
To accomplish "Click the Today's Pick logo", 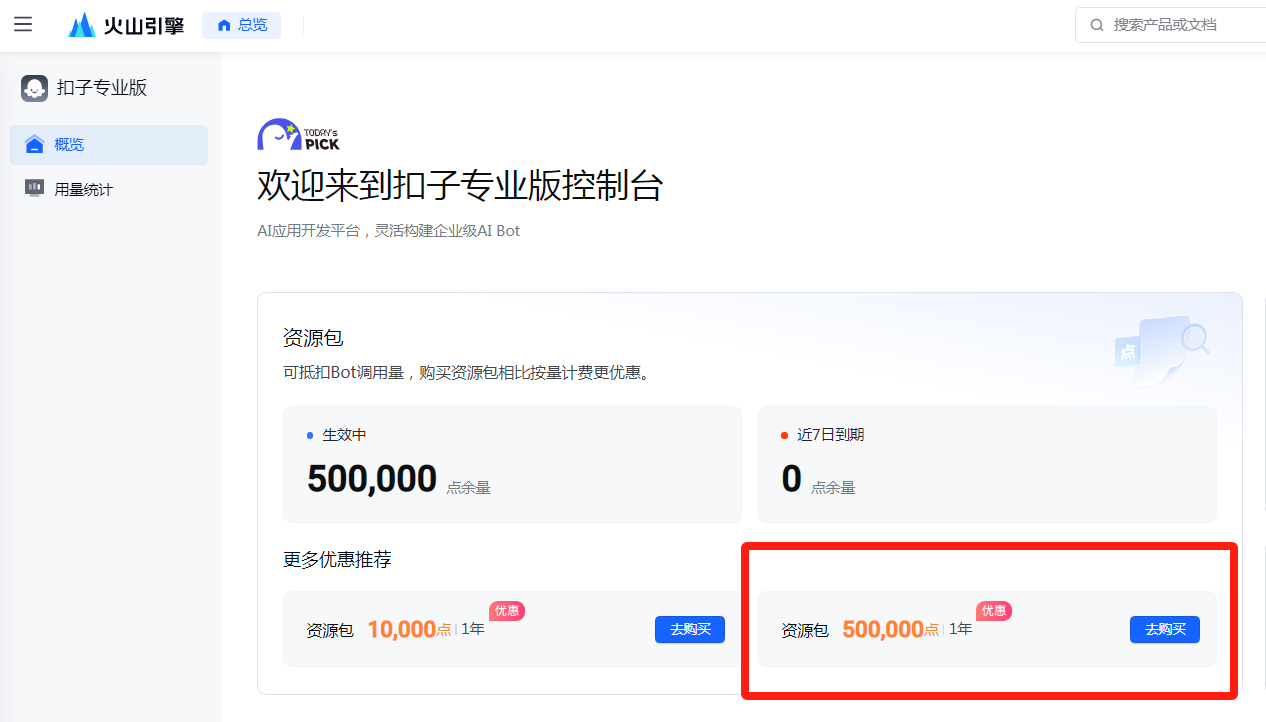I will (x=299, y=135).
